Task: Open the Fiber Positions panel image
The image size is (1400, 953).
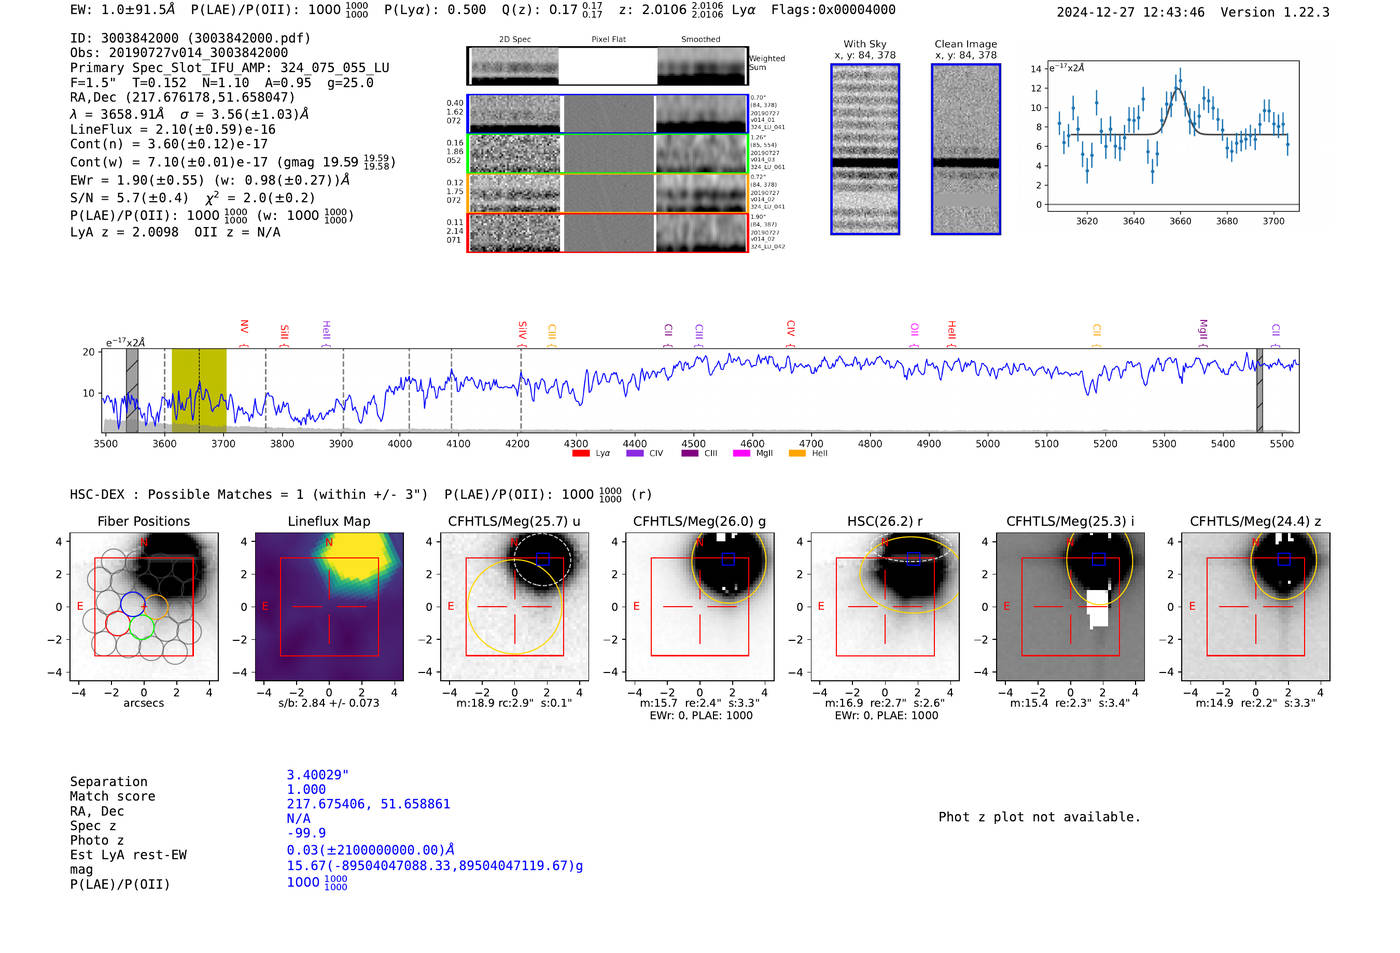Action: [144, 606]
